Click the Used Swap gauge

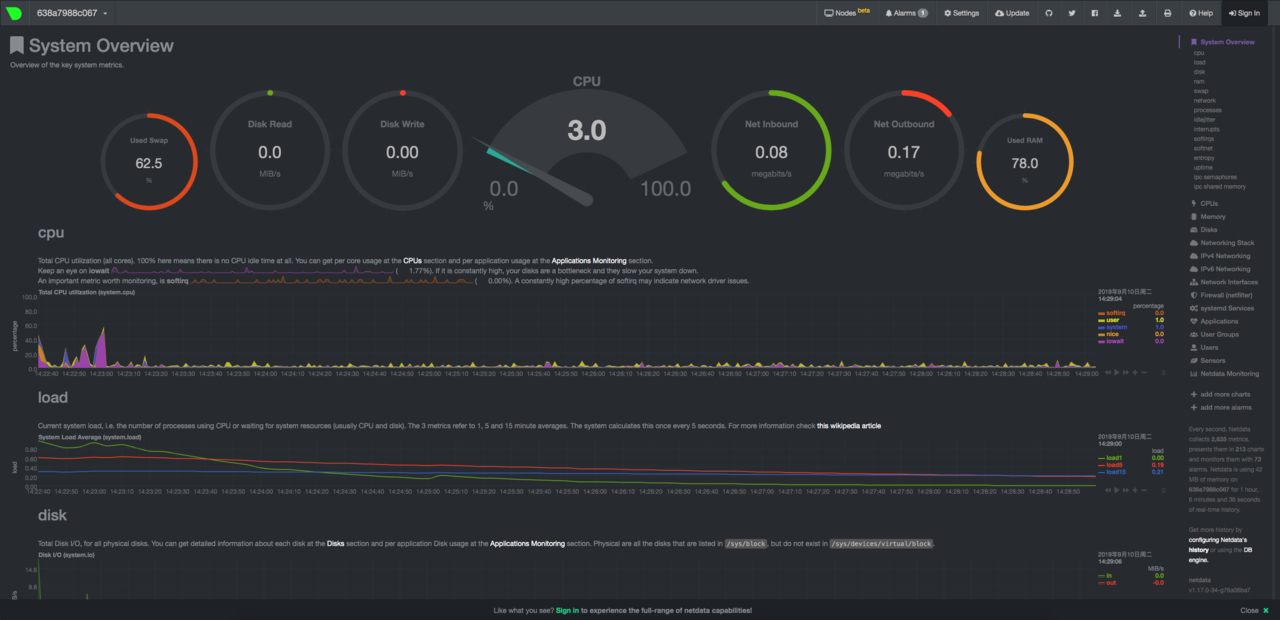click(149, 160)
